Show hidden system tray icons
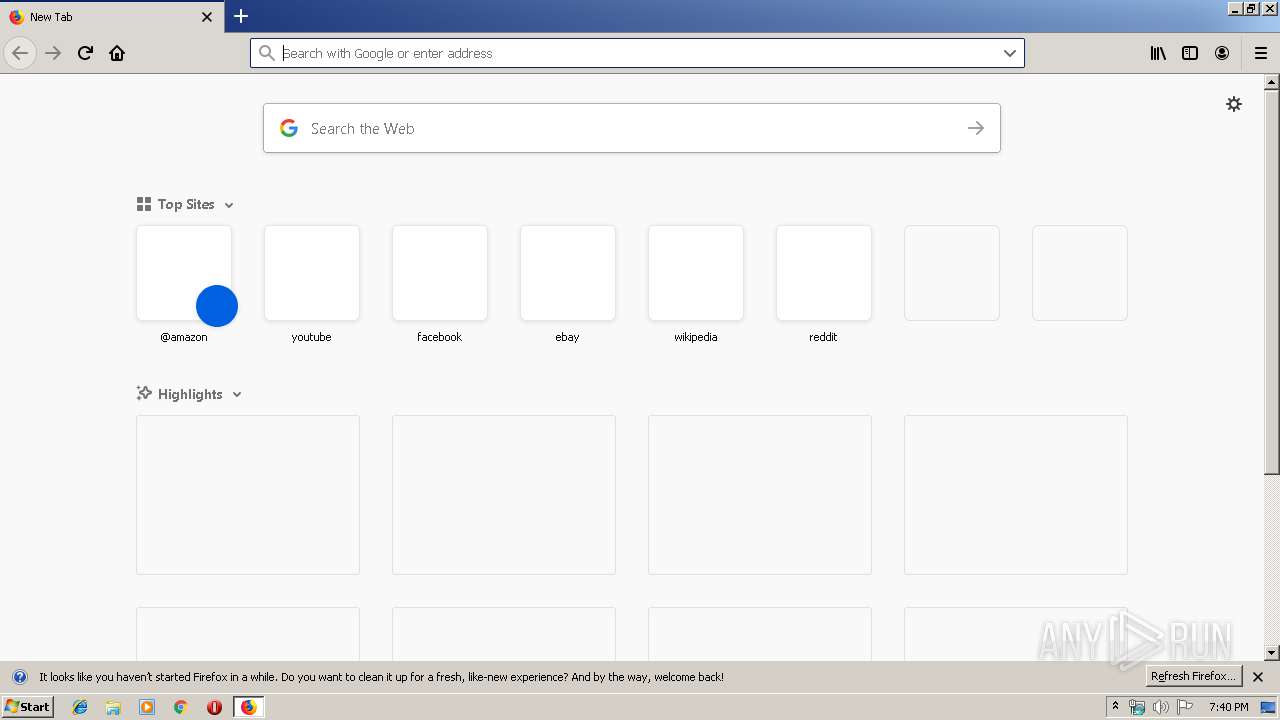 click(x=1115, y=707)
